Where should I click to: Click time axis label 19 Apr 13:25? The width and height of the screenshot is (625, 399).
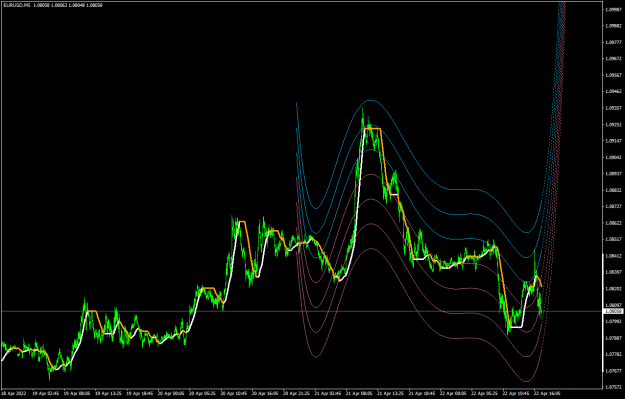click(109, 393)
